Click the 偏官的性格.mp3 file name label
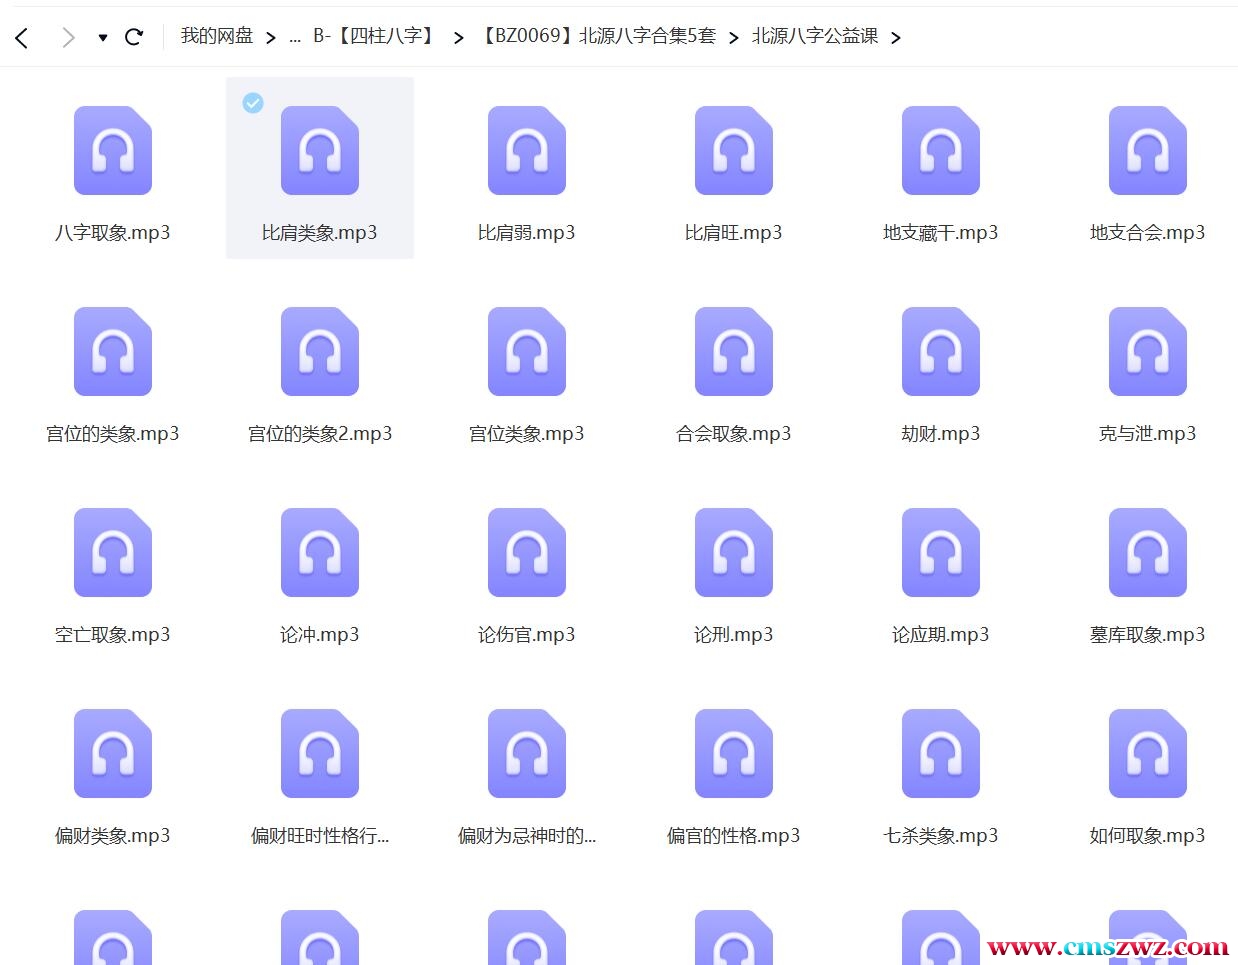 (x=733, y=836)
